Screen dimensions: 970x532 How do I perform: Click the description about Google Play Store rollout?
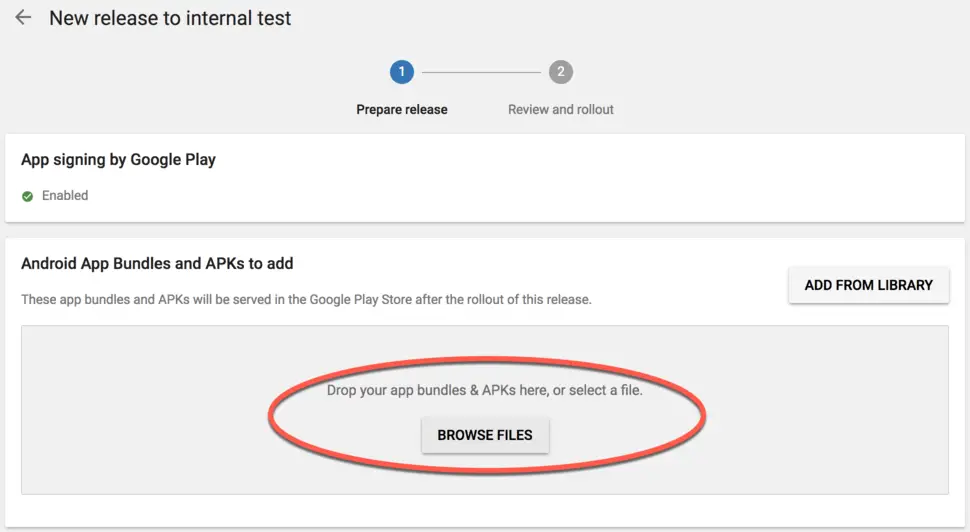306,299
